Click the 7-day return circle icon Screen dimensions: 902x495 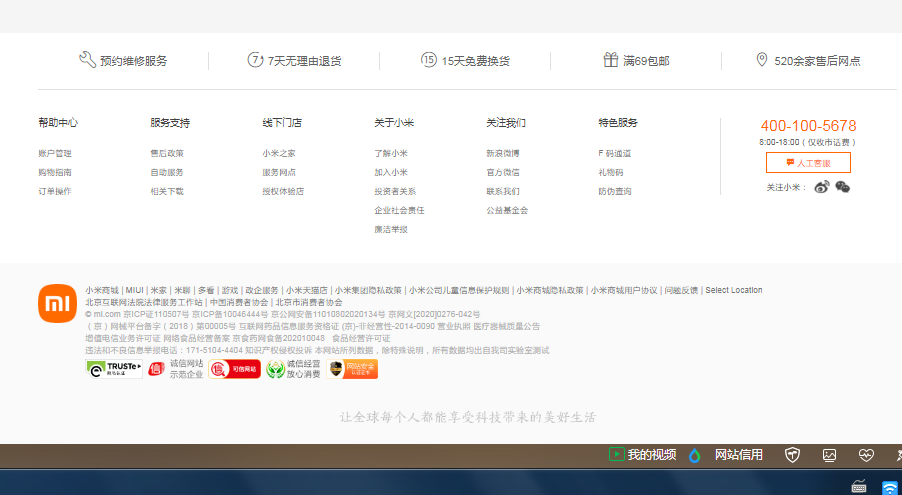(255, 59)
